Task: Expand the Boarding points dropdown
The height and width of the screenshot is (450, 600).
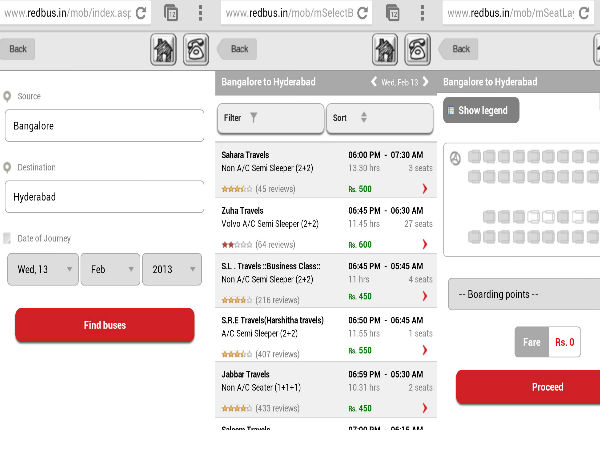Action: (523, 294)
